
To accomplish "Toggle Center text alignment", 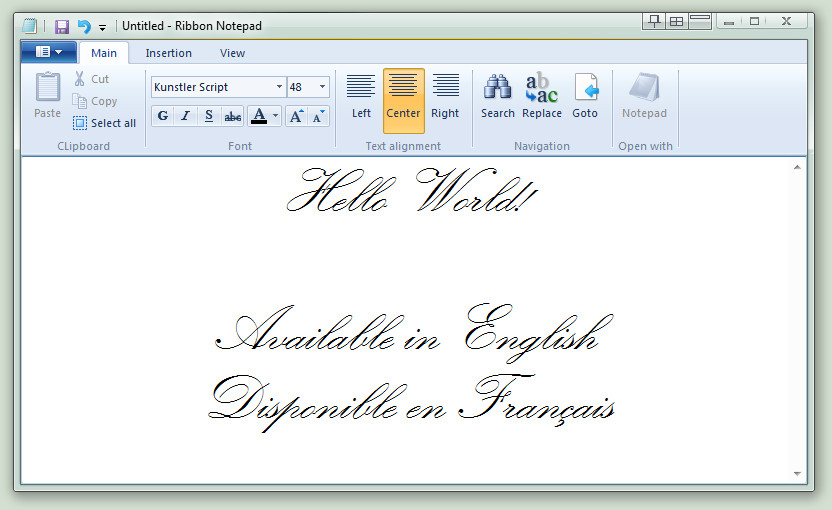I will click(403, 100).
